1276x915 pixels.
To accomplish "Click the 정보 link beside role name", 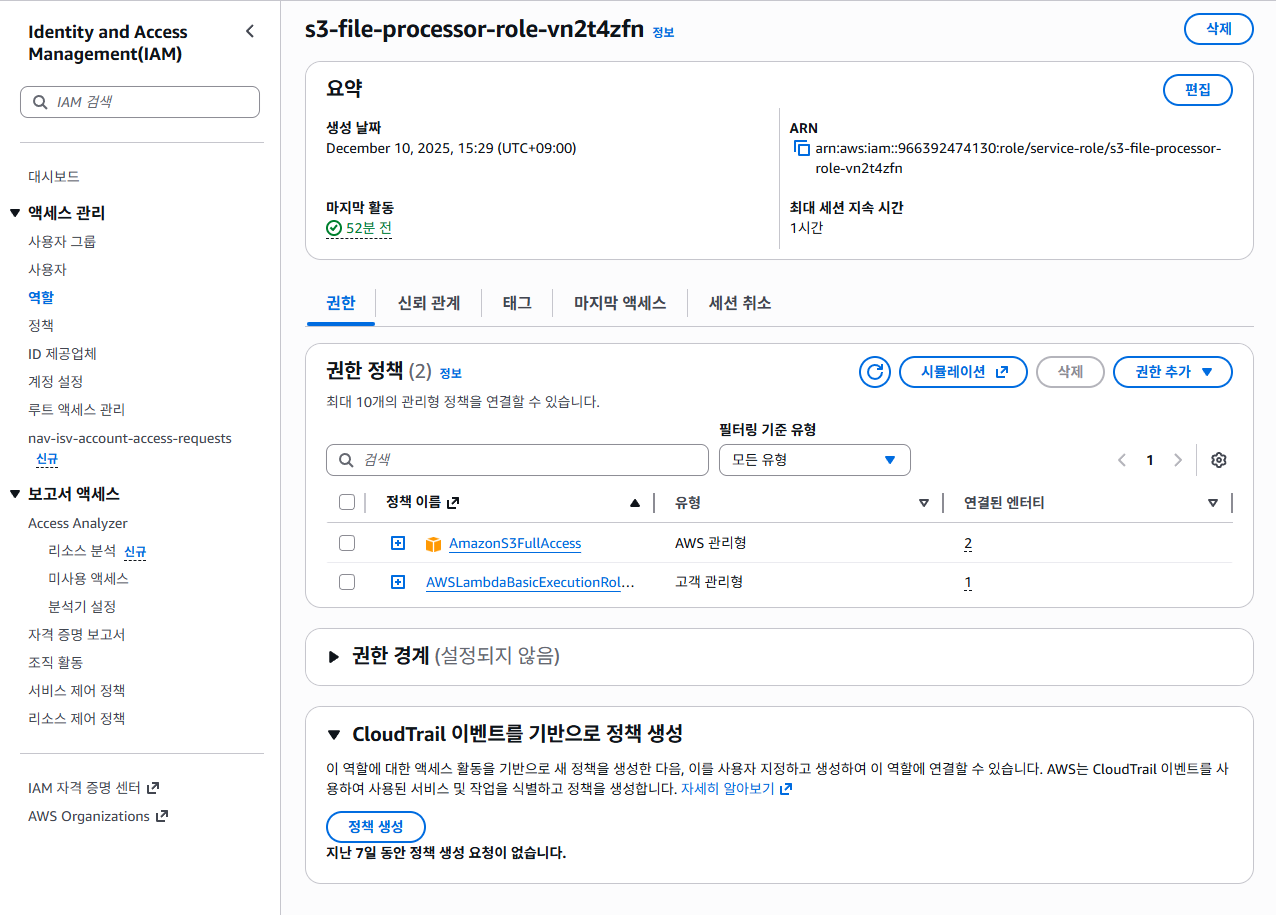I will tap(663, 32).
